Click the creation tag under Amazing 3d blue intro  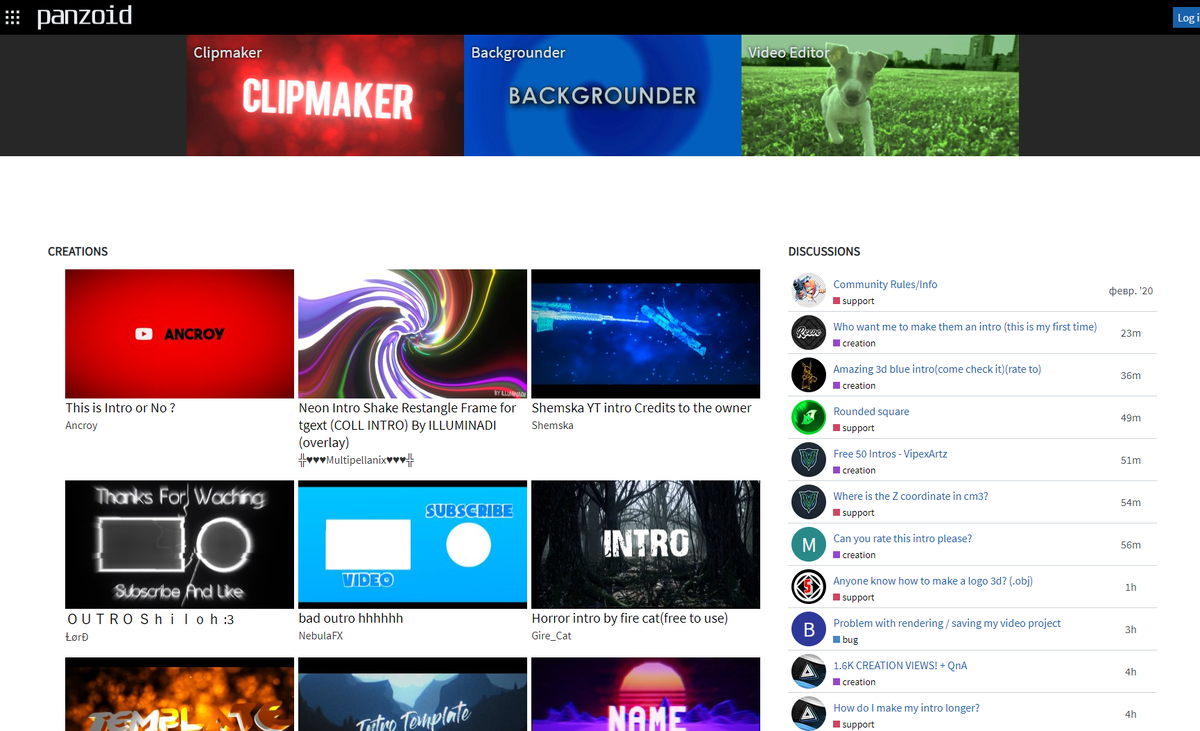pos(854,386)
